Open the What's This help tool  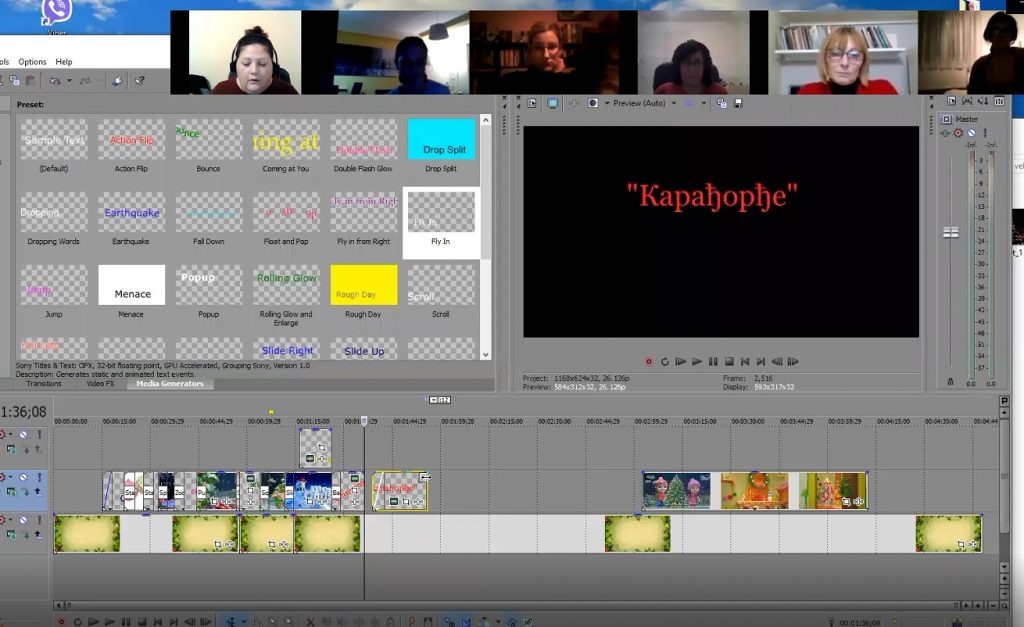[139, 80]
